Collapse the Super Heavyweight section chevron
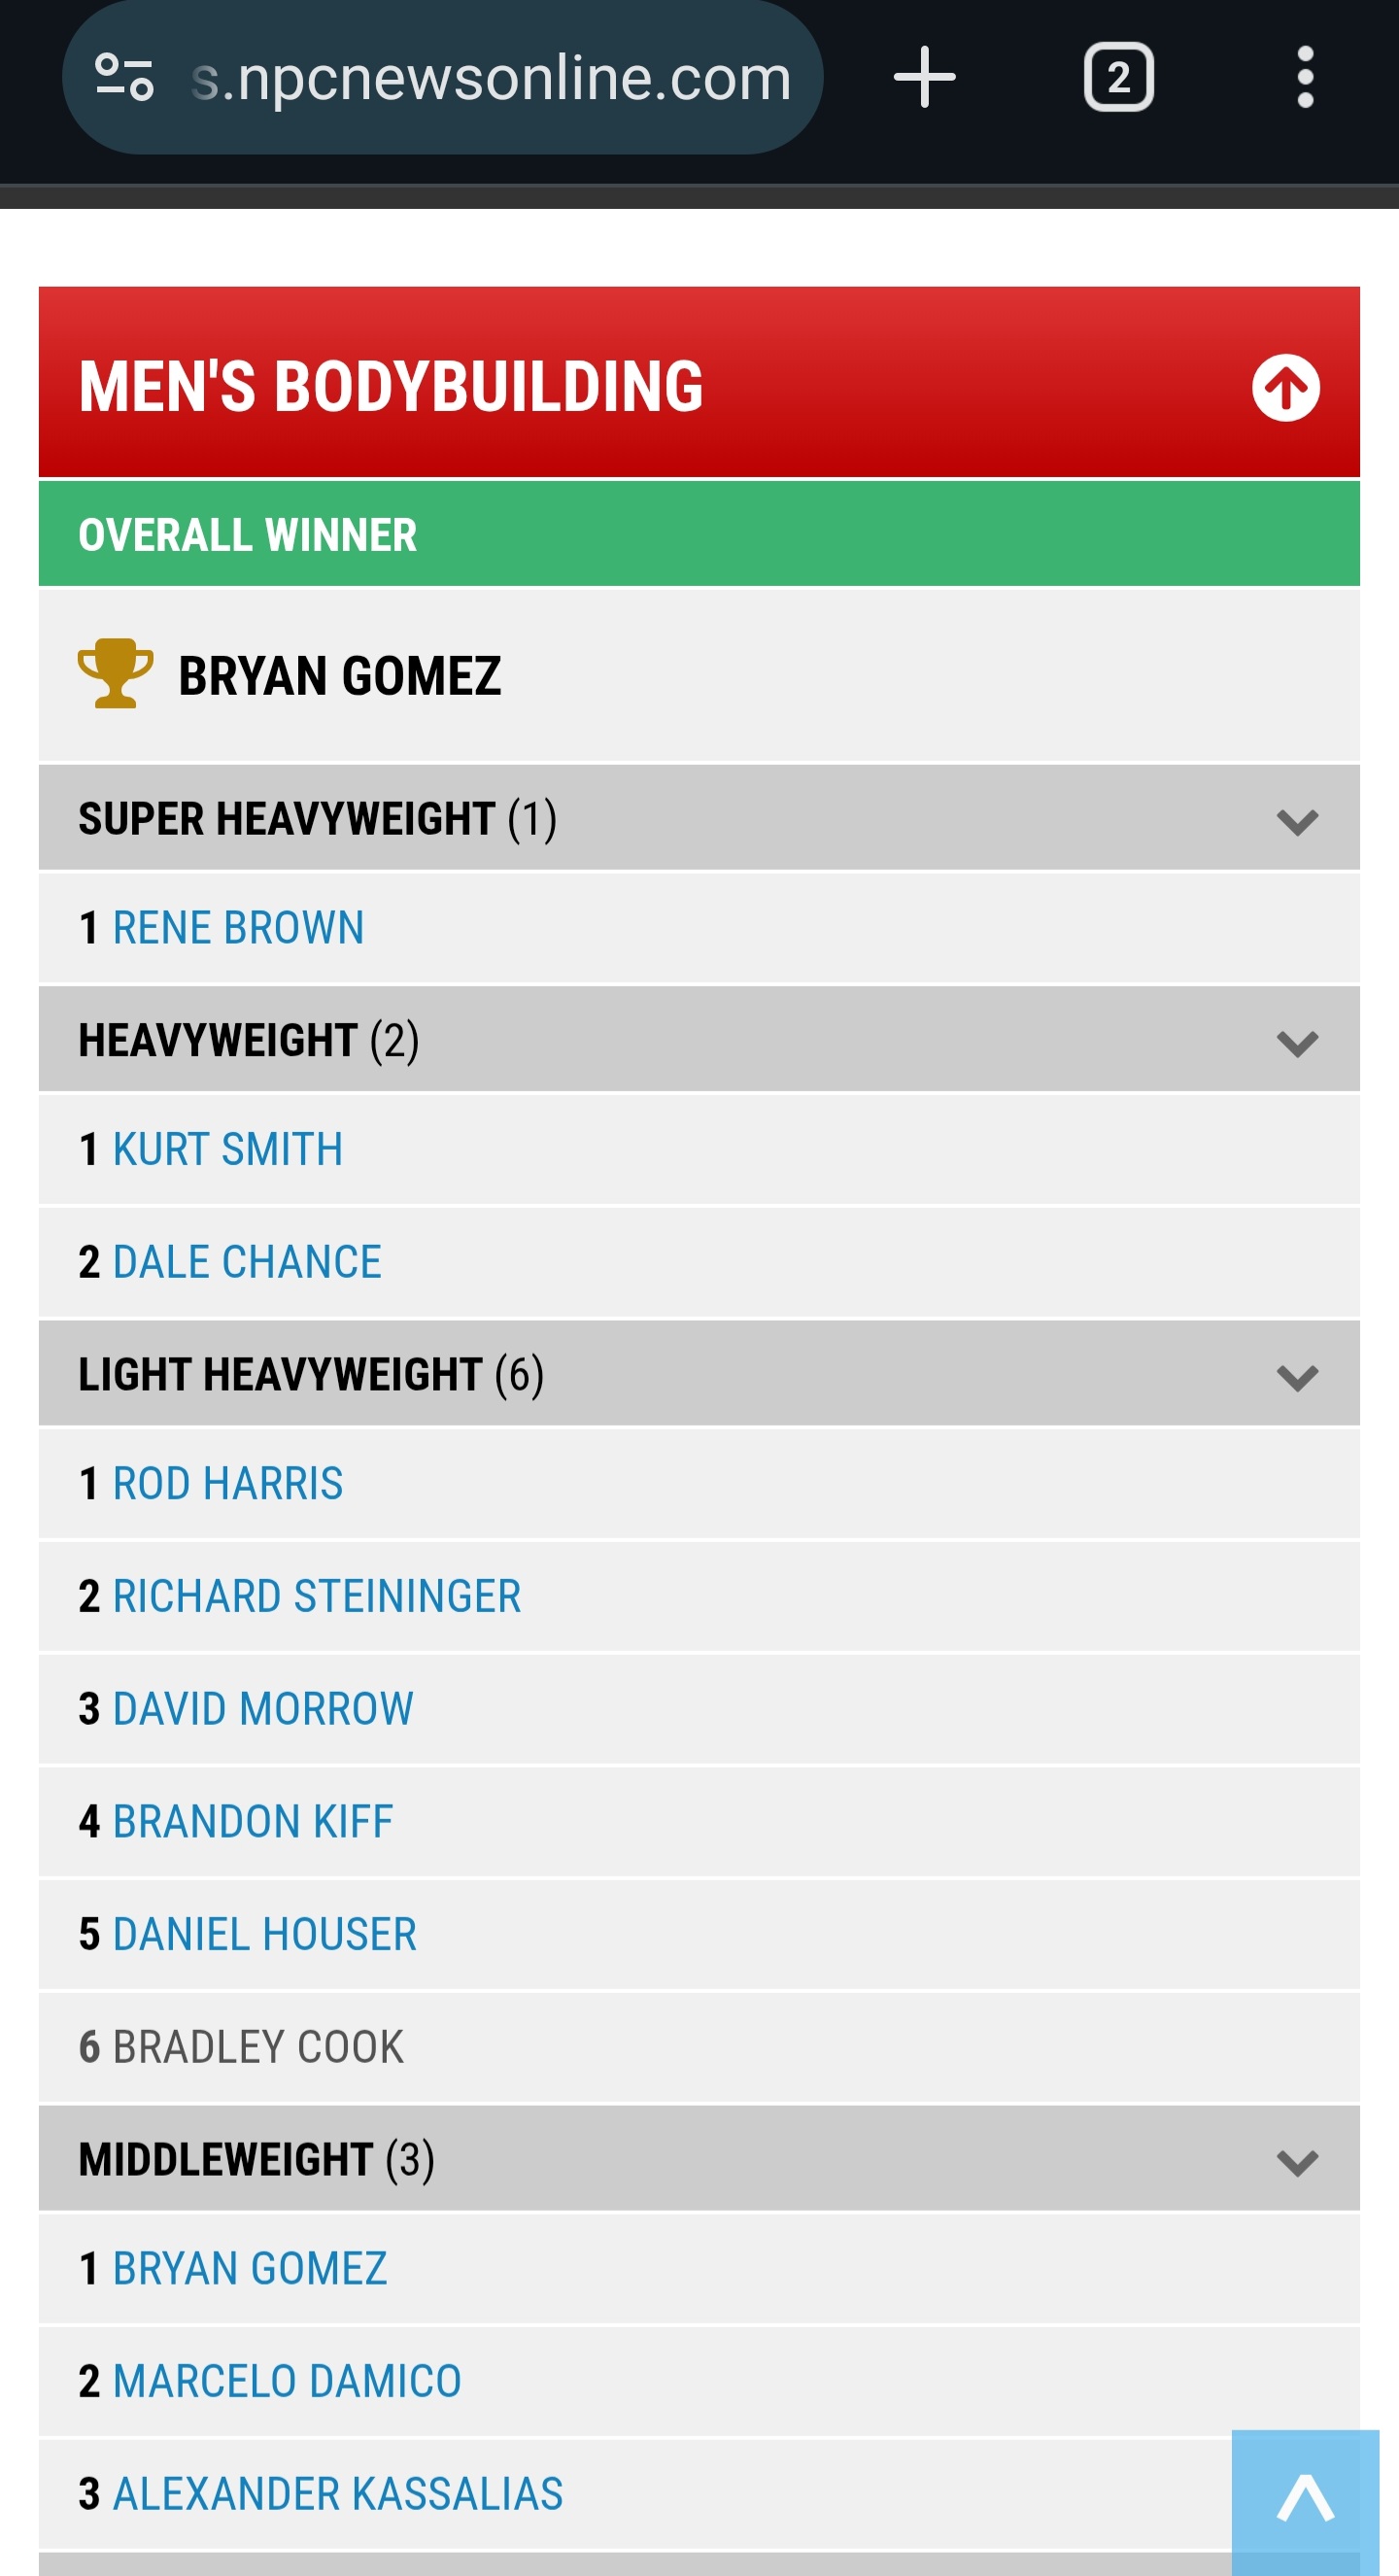Viewport: 1399px width, 2576px height. 1297,822
